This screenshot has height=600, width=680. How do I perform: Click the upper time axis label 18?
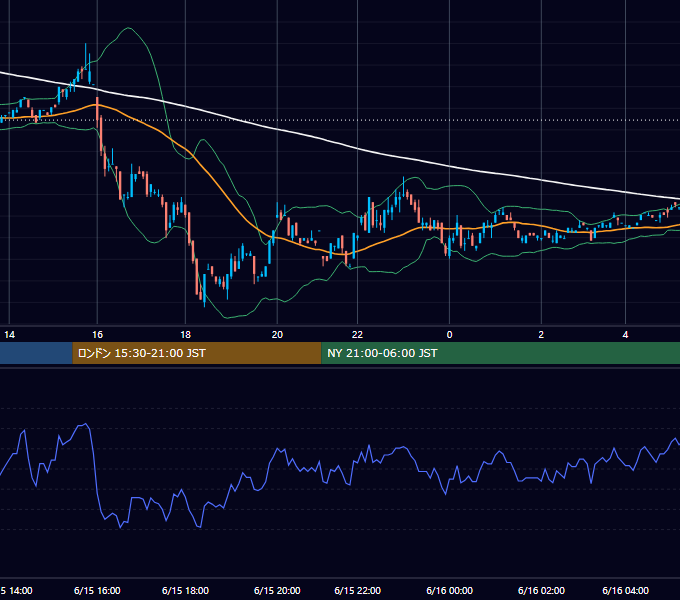pos(185,335)
